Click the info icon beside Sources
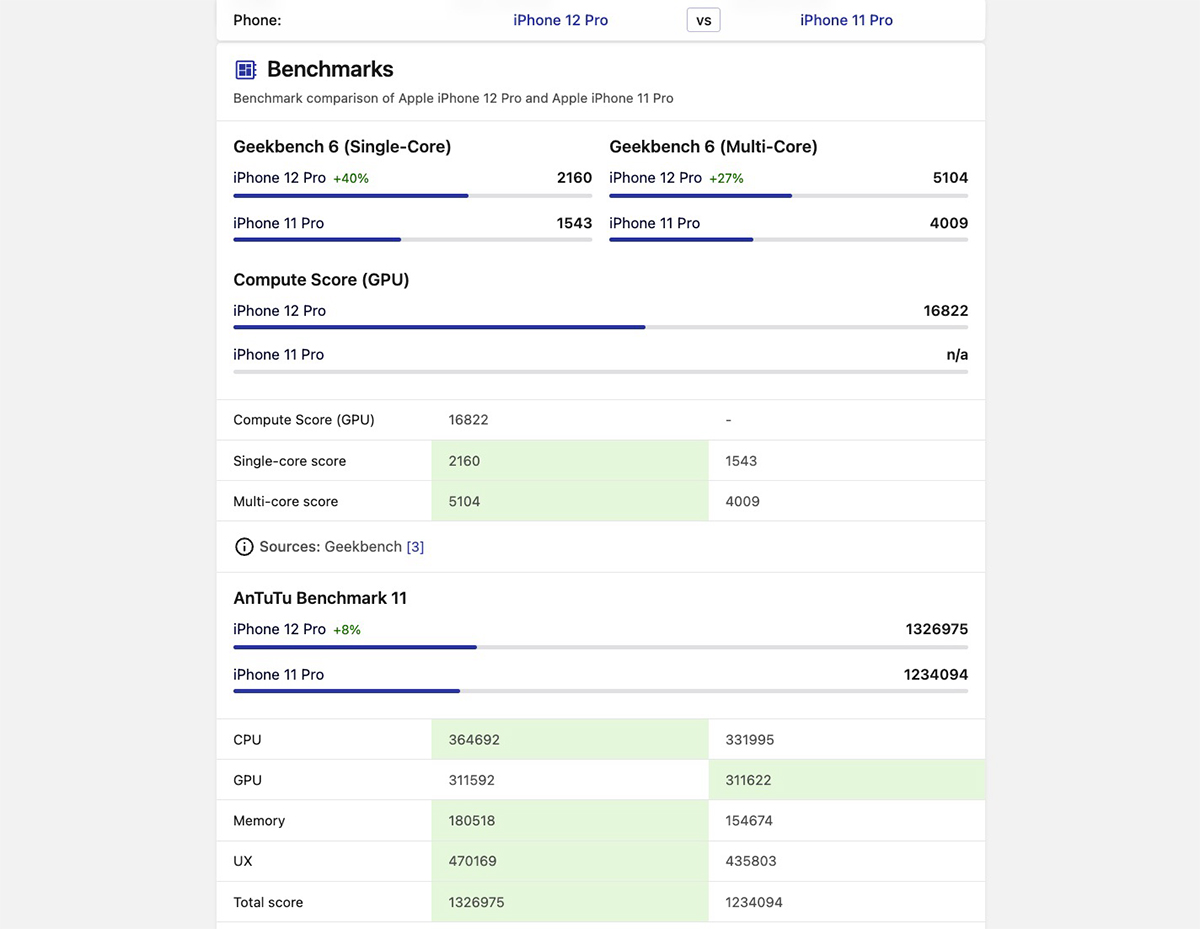Viewport: 1200px width, 929px height. click(x=243, y=547)
